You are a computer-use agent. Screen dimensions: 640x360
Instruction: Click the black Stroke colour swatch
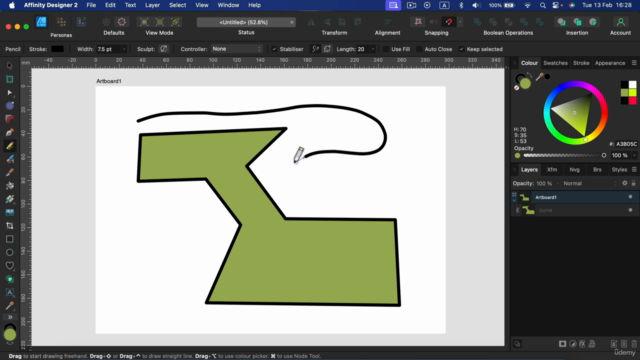point(58,49)
